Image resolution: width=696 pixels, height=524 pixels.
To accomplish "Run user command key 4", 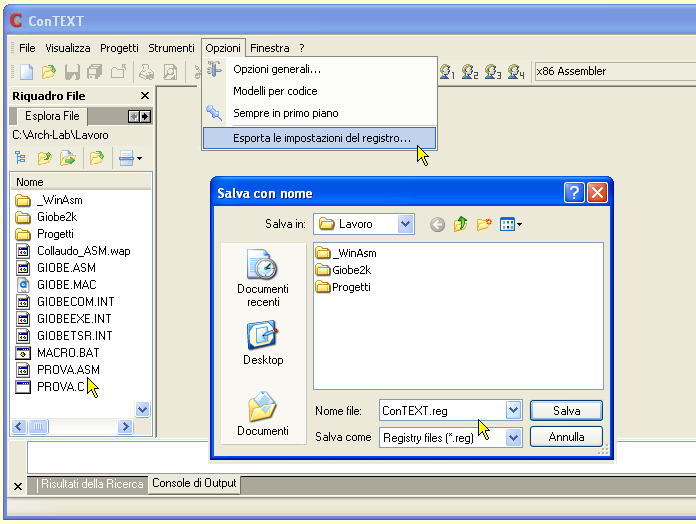I will pyautogui.click(x=516, y=71).
